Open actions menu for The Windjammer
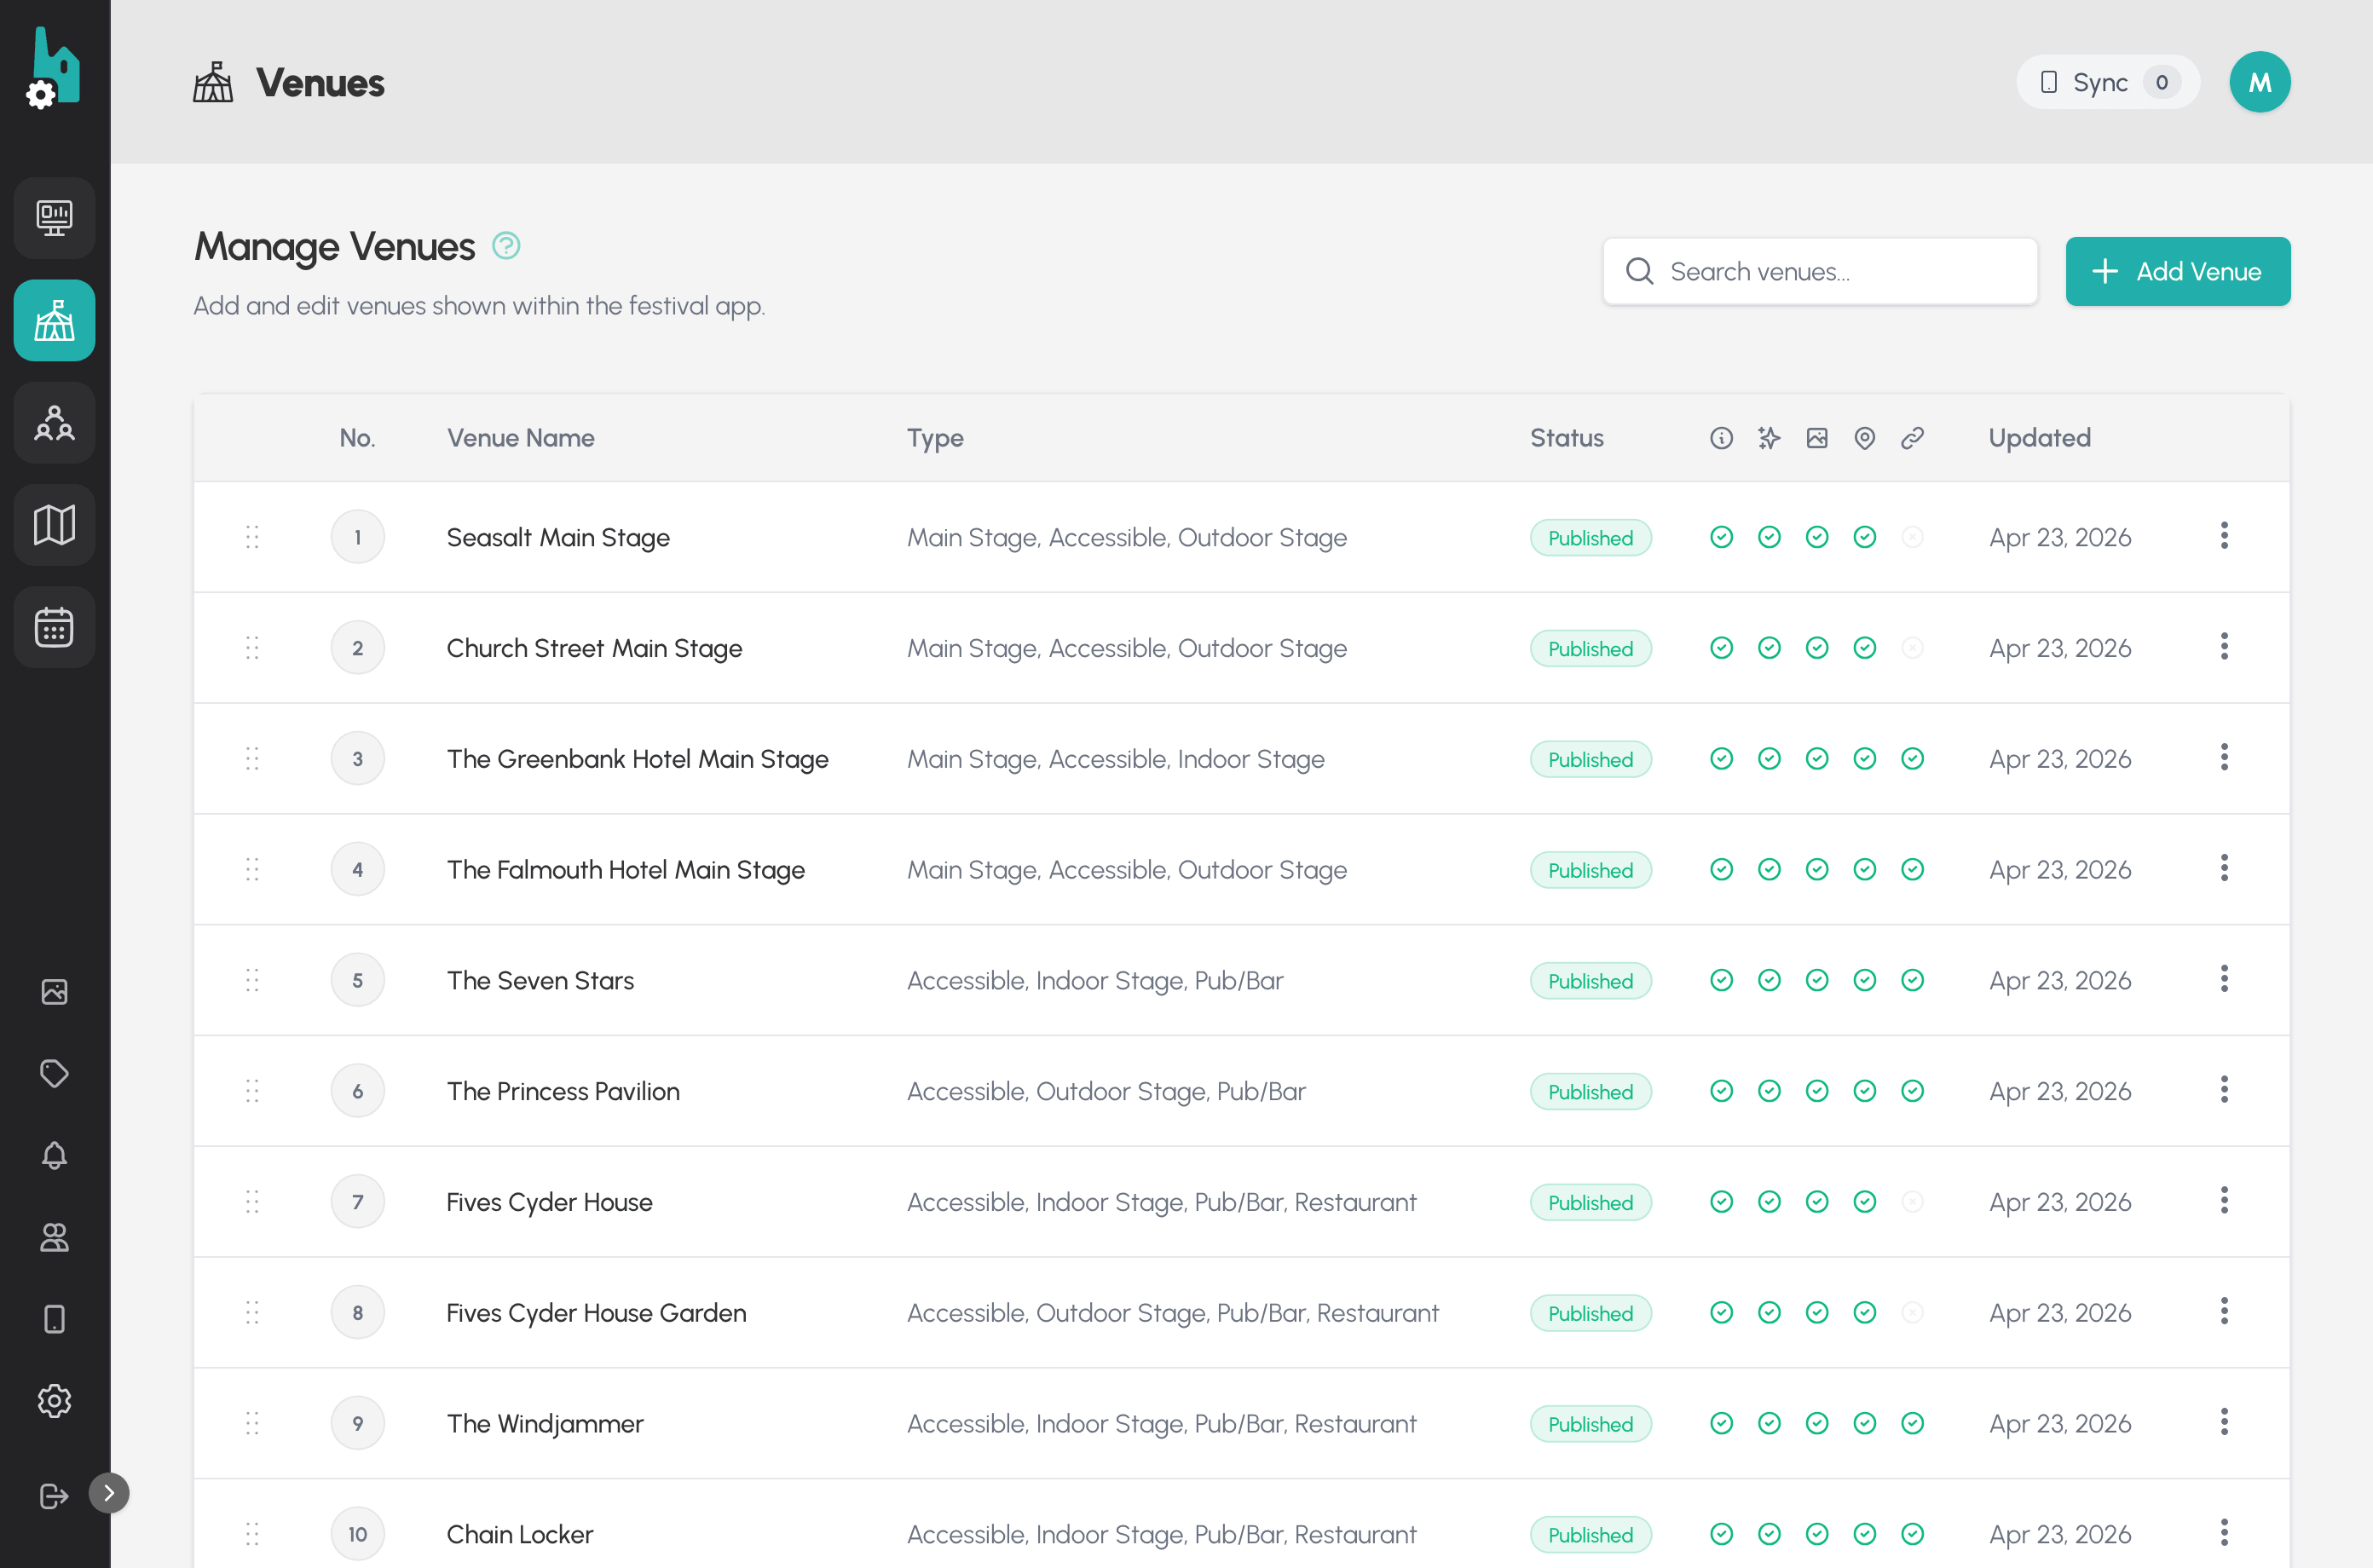This screenshot has height=1568, width=2373. pos(2224,1422)
